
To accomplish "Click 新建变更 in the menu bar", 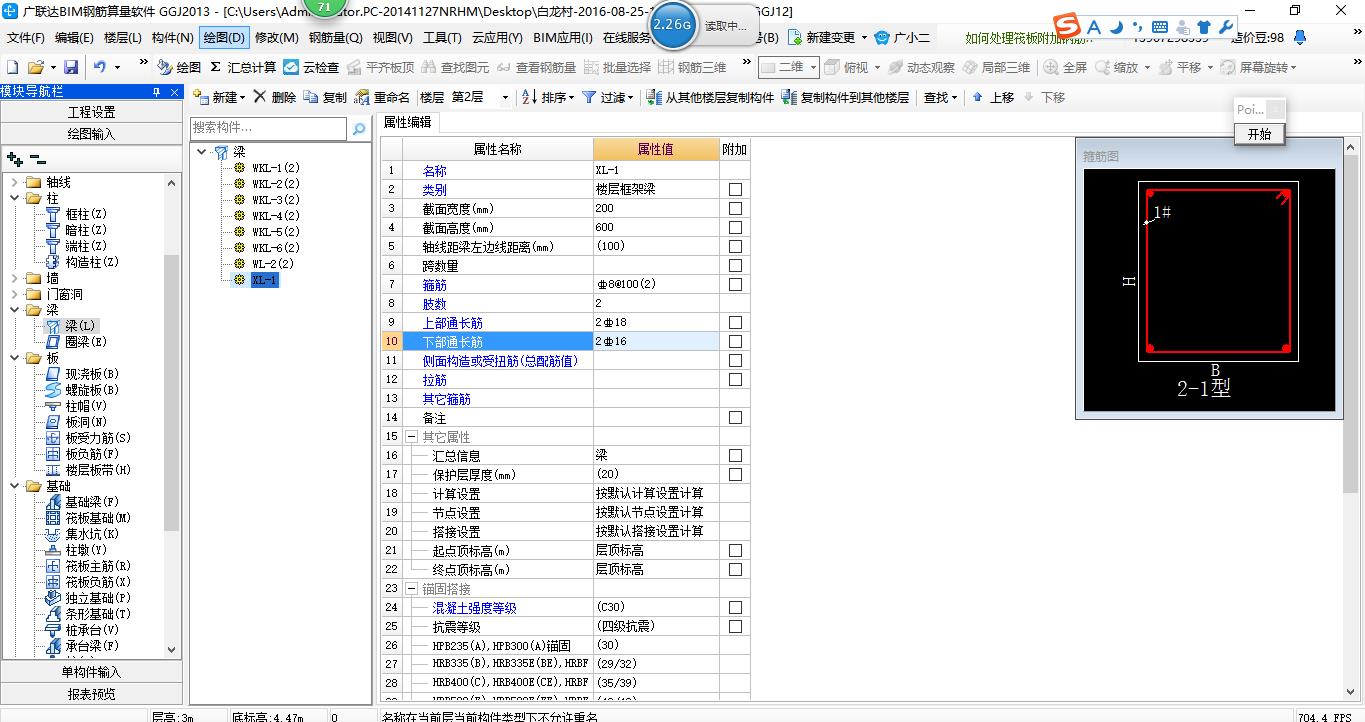I will pos(821,37).
